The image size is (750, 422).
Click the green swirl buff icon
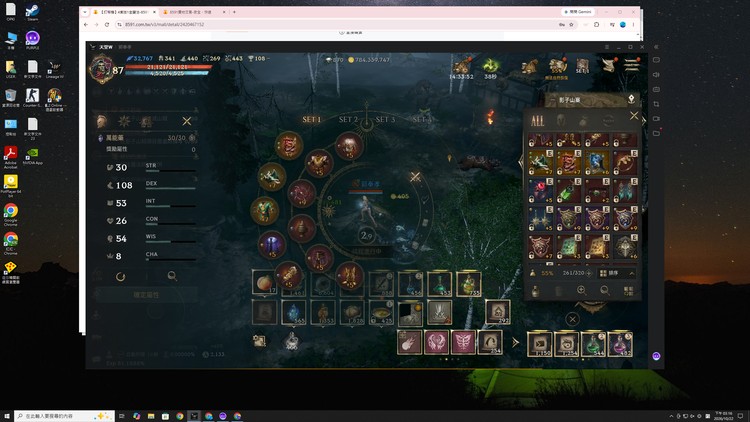(491, 67)
